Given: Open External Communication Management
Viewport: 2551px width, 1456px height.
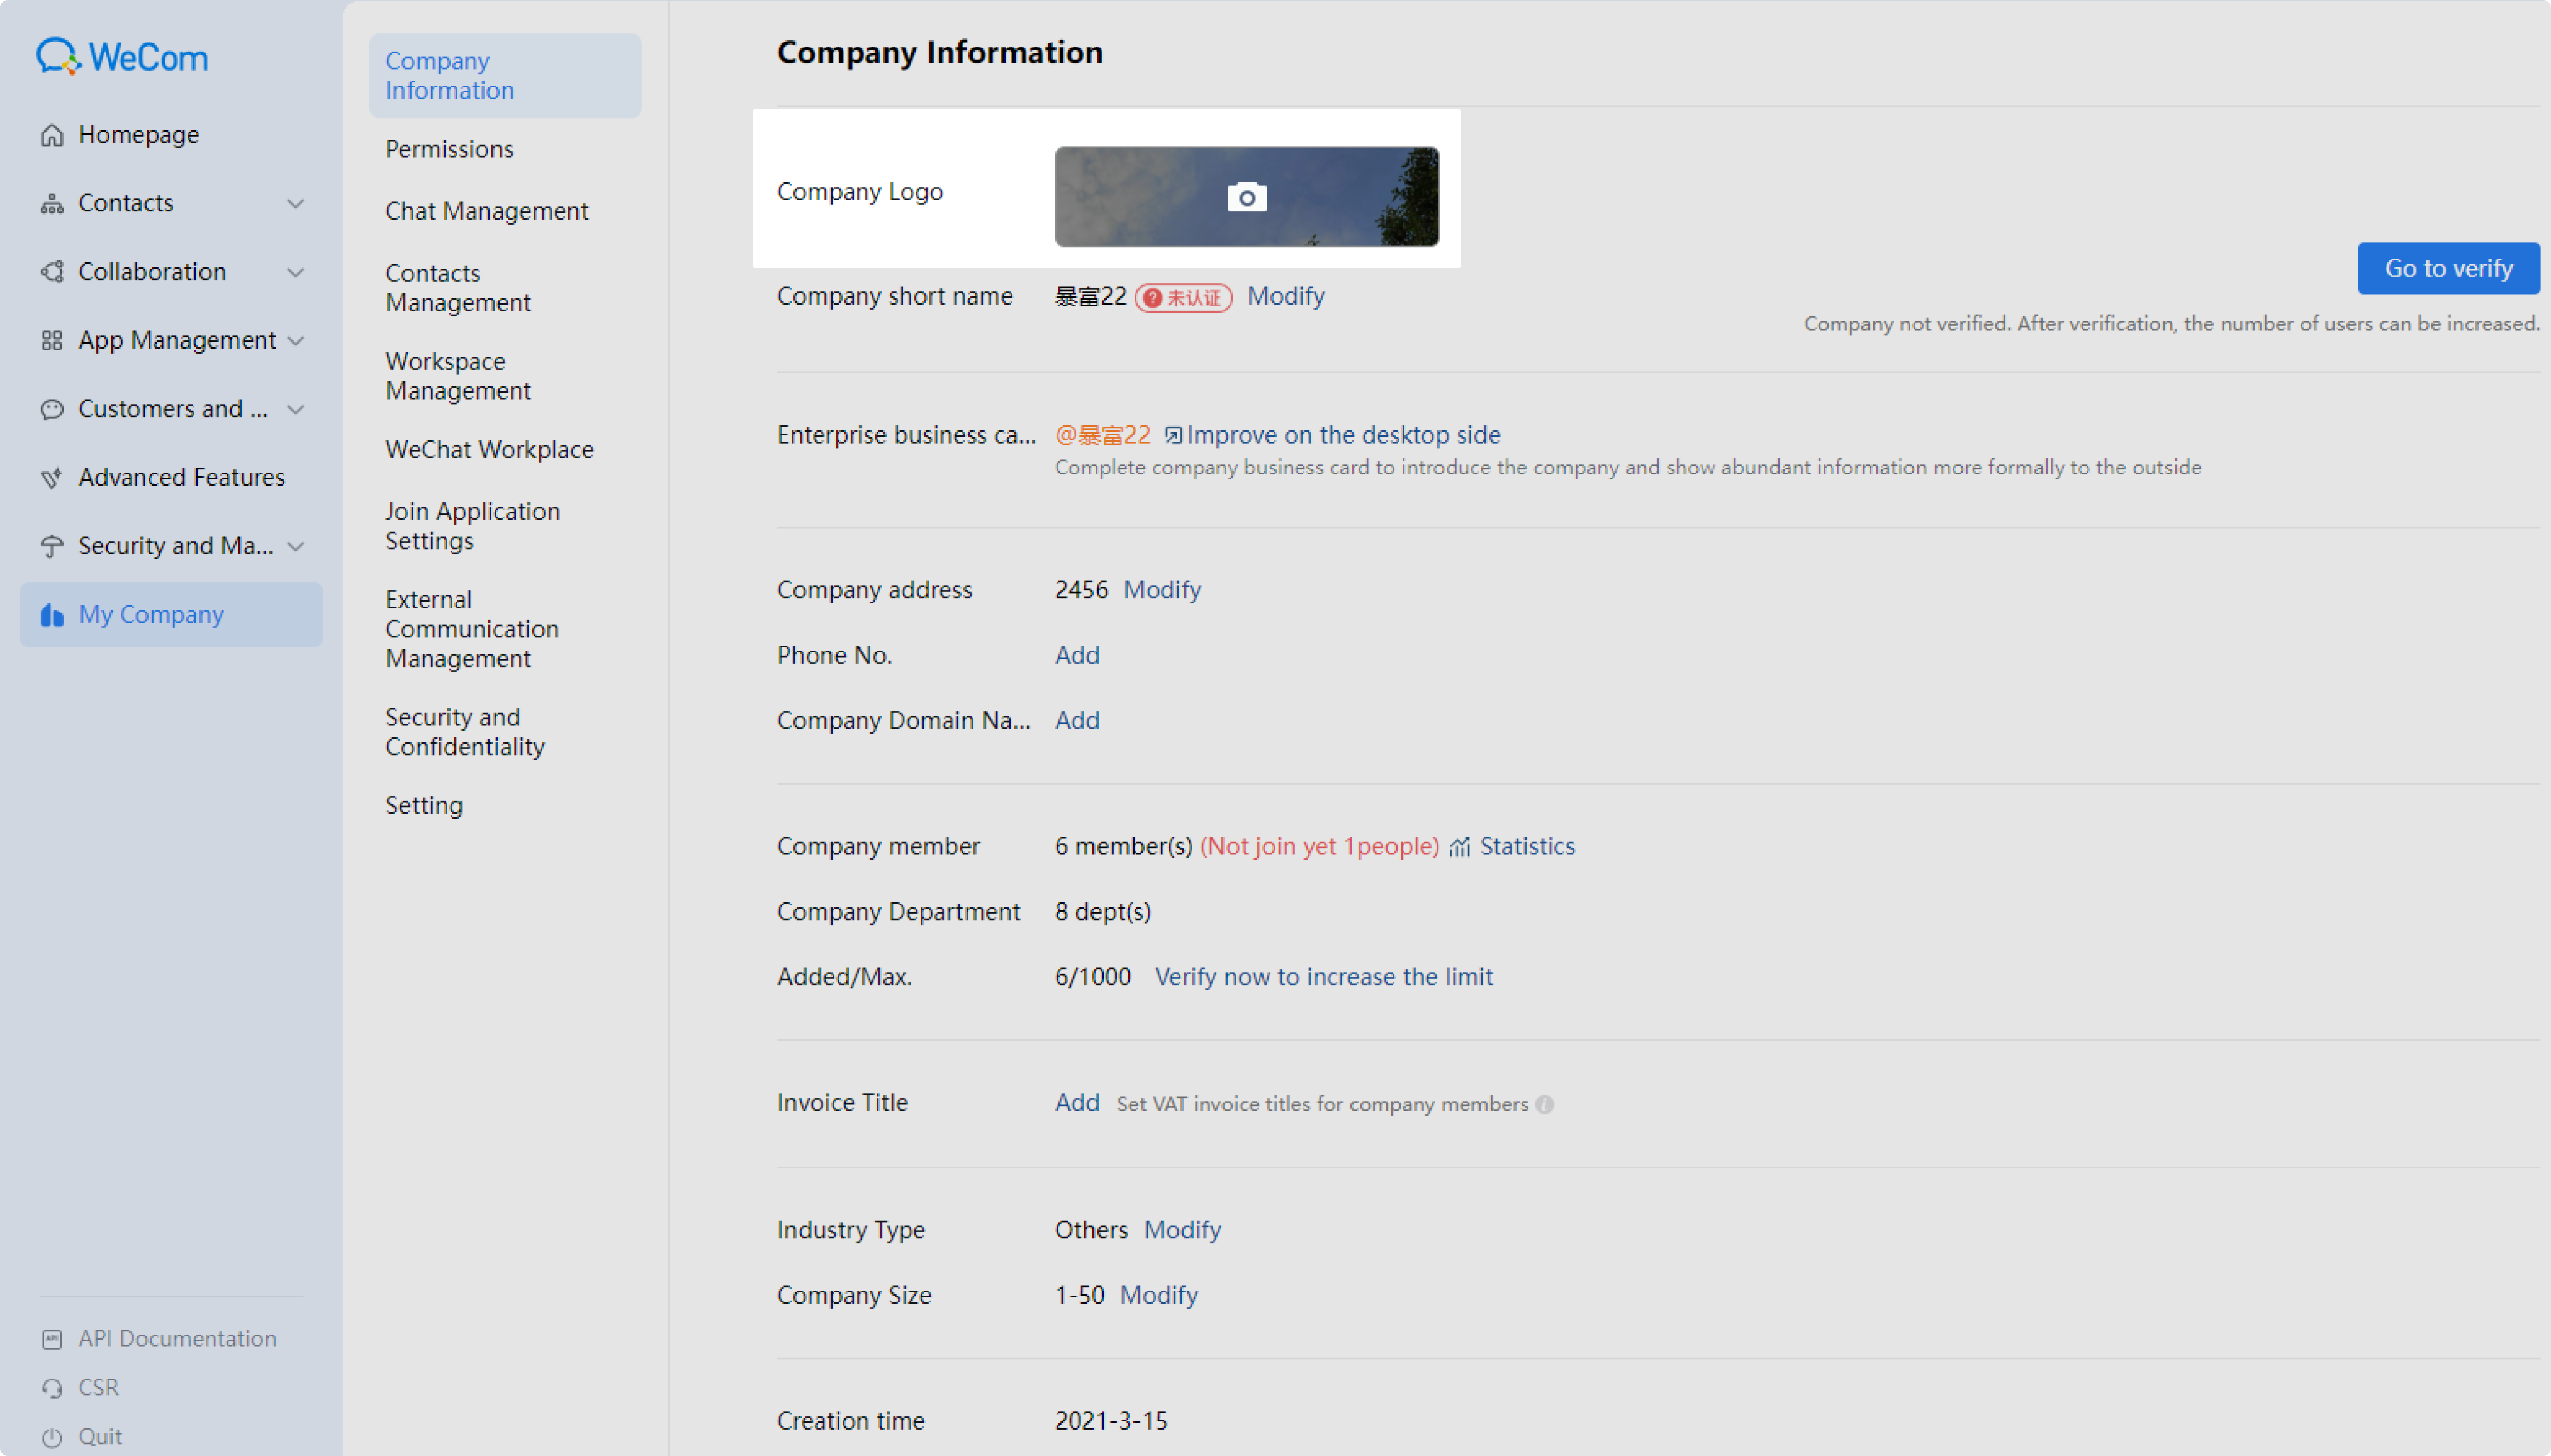Looking at the screenshot, I should coord(472,629).
